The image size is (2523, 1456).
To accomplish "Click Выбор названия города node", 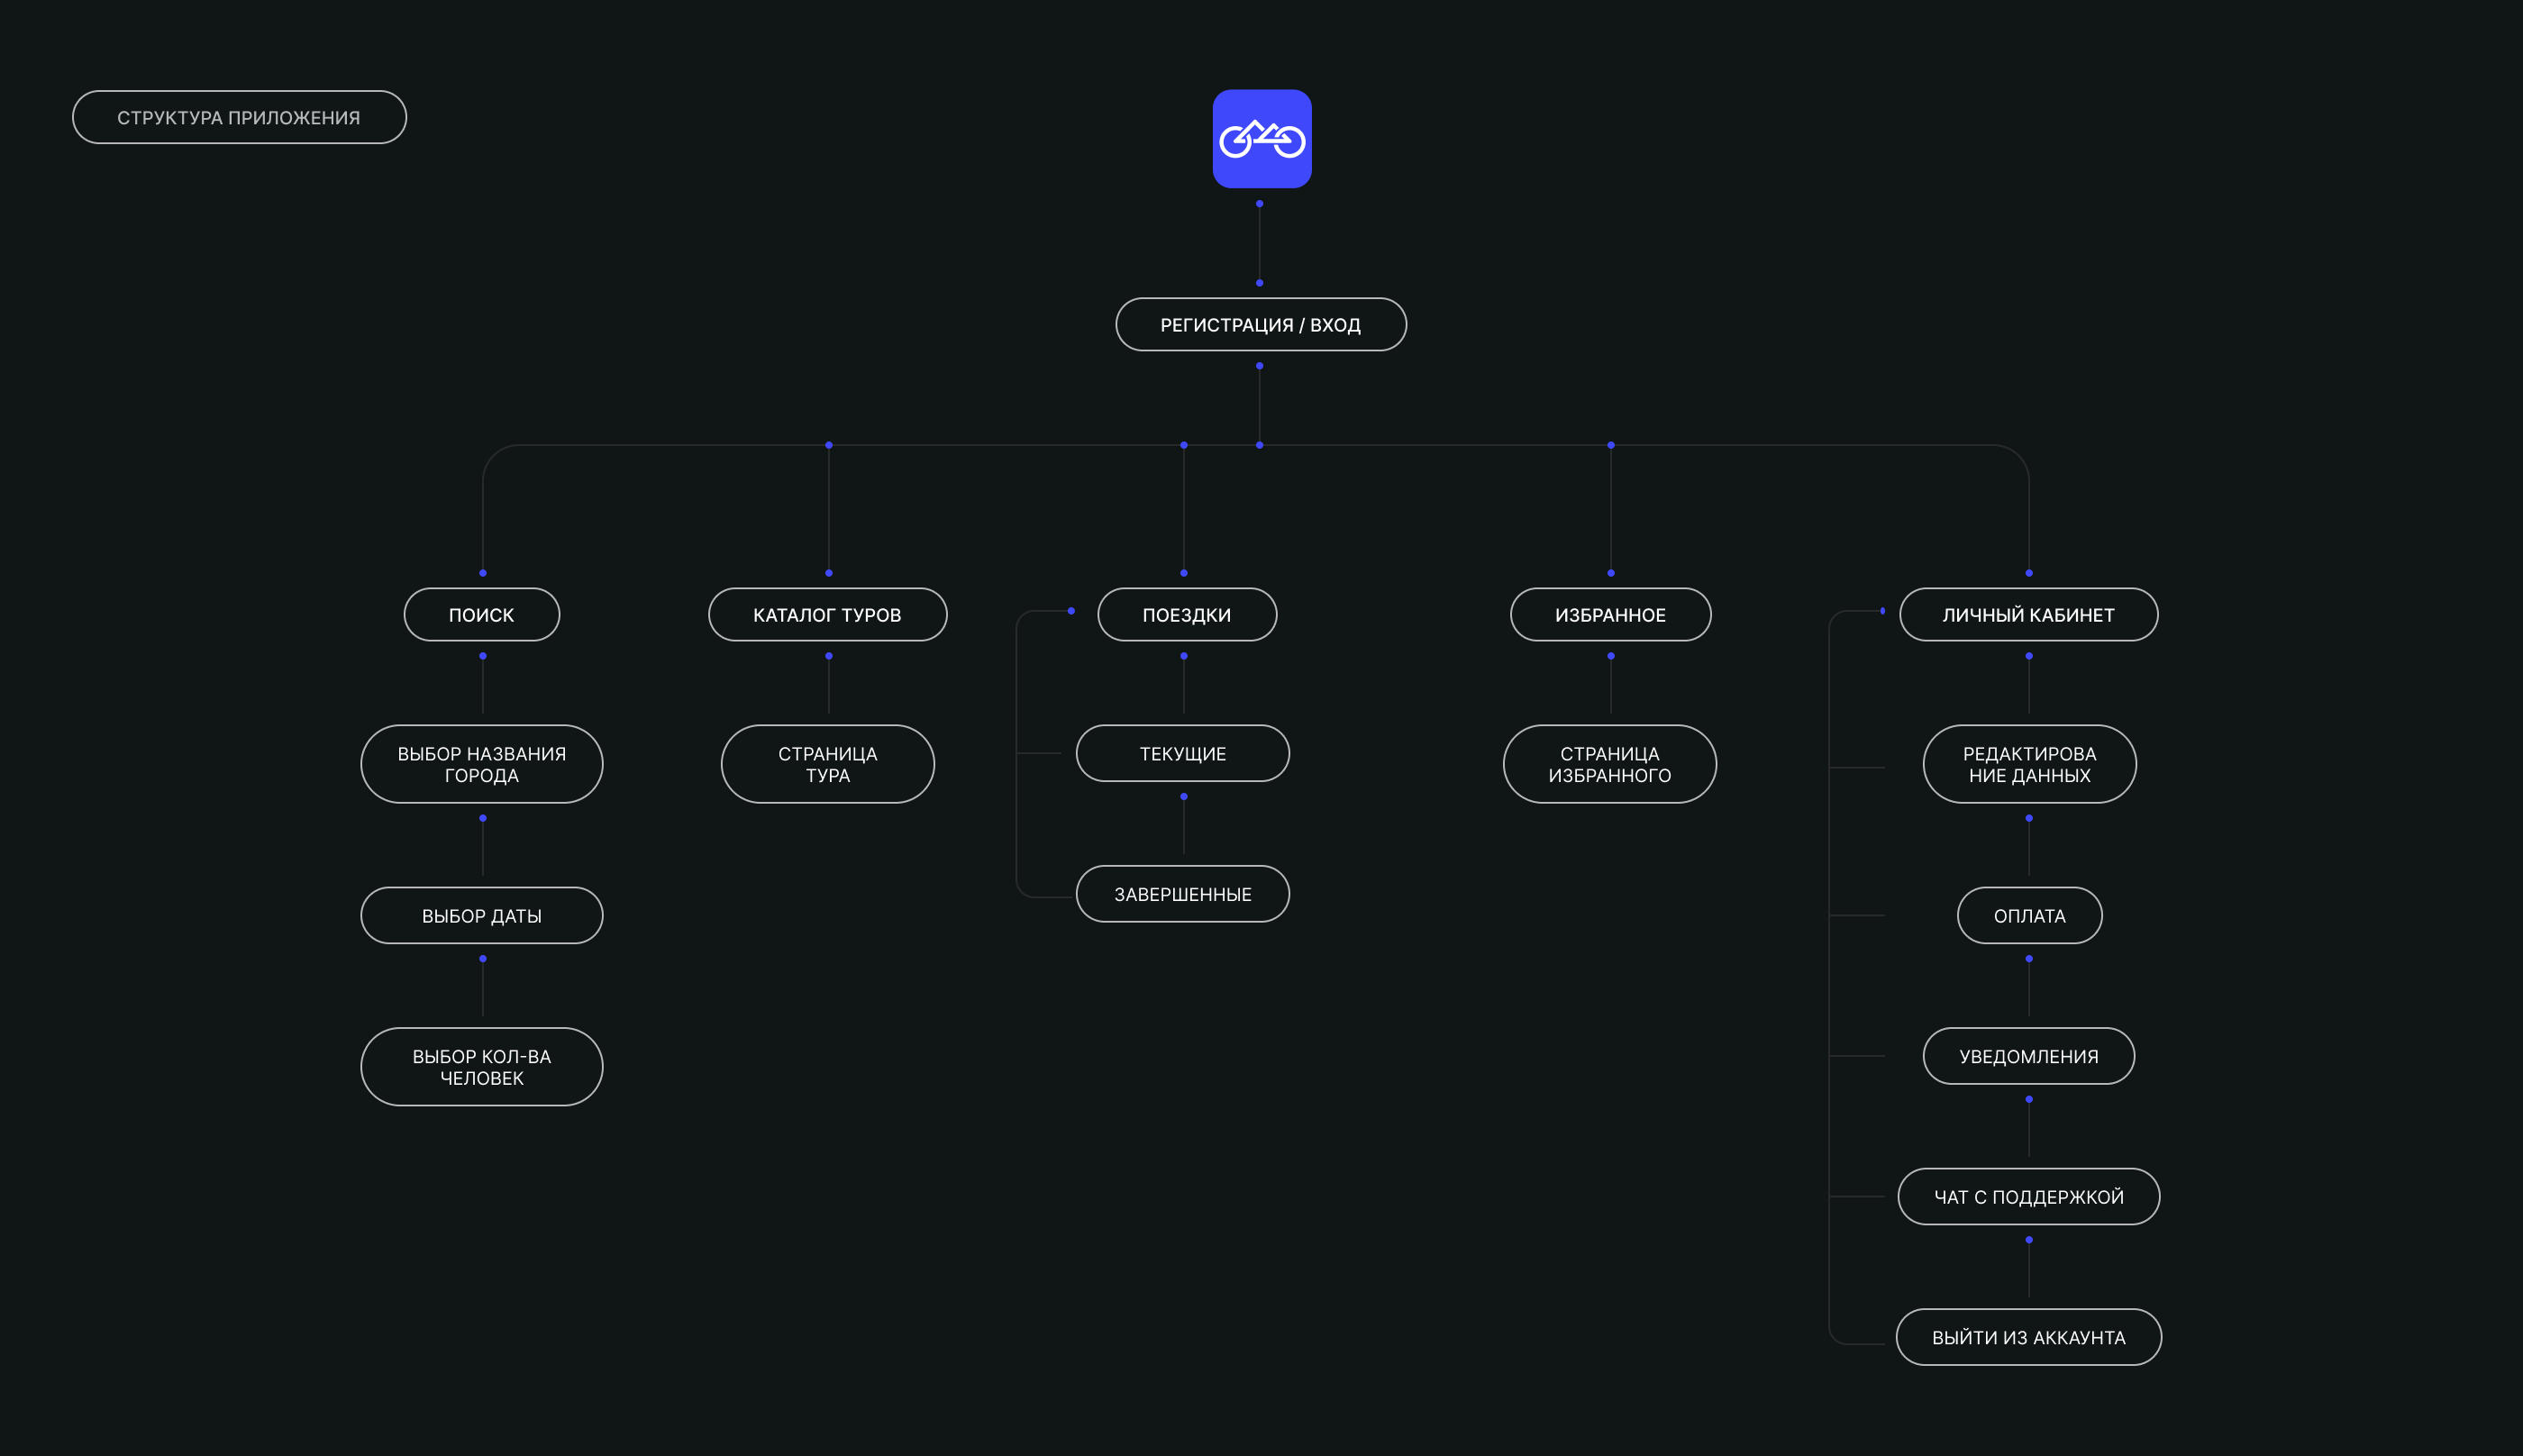I will (481, 764).
